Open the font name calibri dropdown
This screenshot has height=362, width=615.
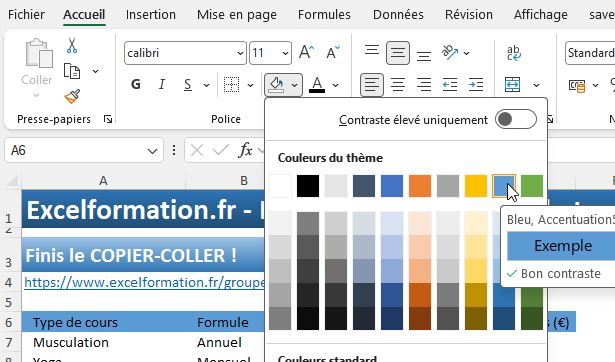[x=240, y=53]
